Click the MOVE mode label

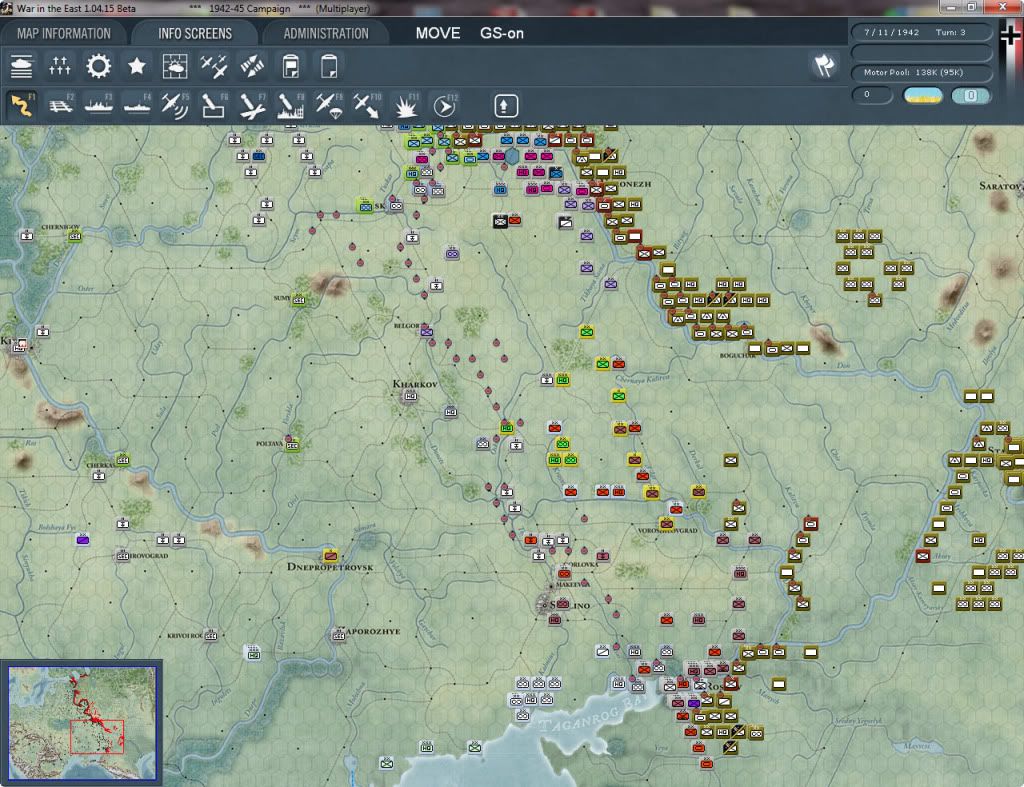tap(438, 33)
